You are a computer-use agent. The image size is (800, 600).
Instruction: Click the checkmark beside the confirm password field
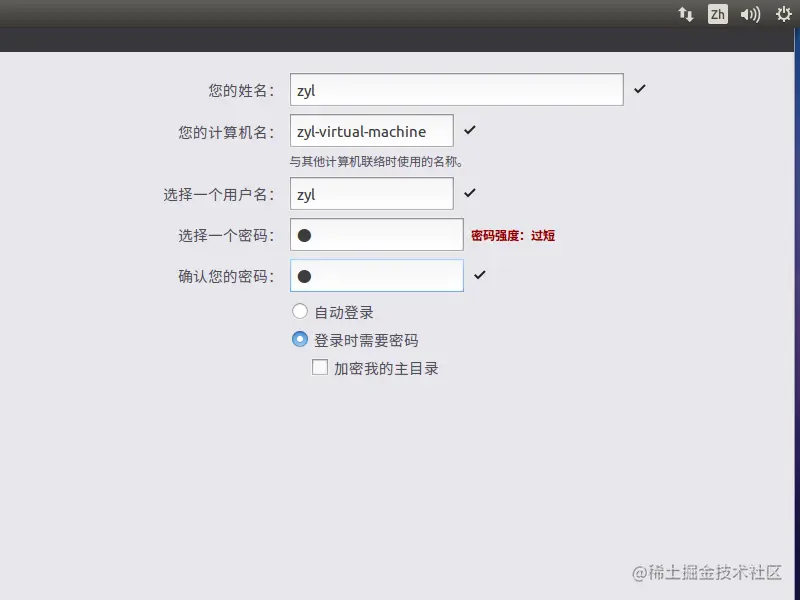pos(479,275)
